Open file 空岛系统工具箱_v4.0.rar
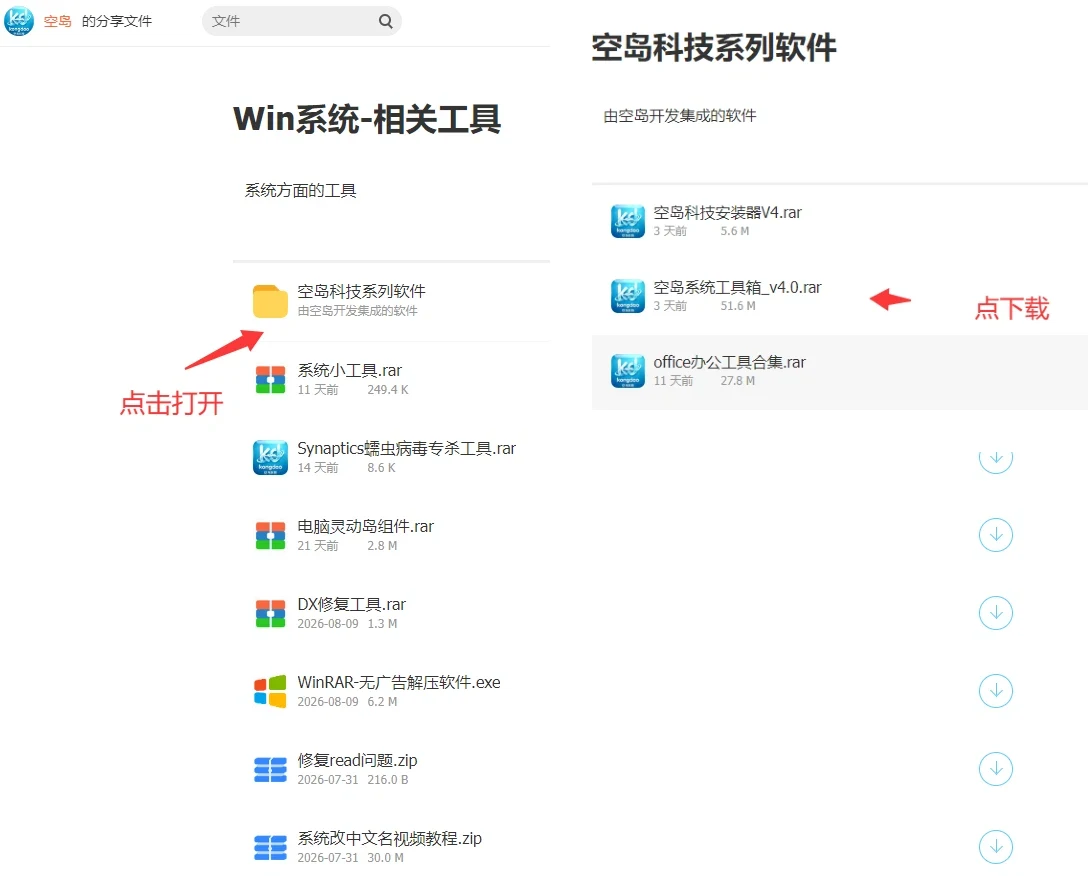 (x=737, y=288)
